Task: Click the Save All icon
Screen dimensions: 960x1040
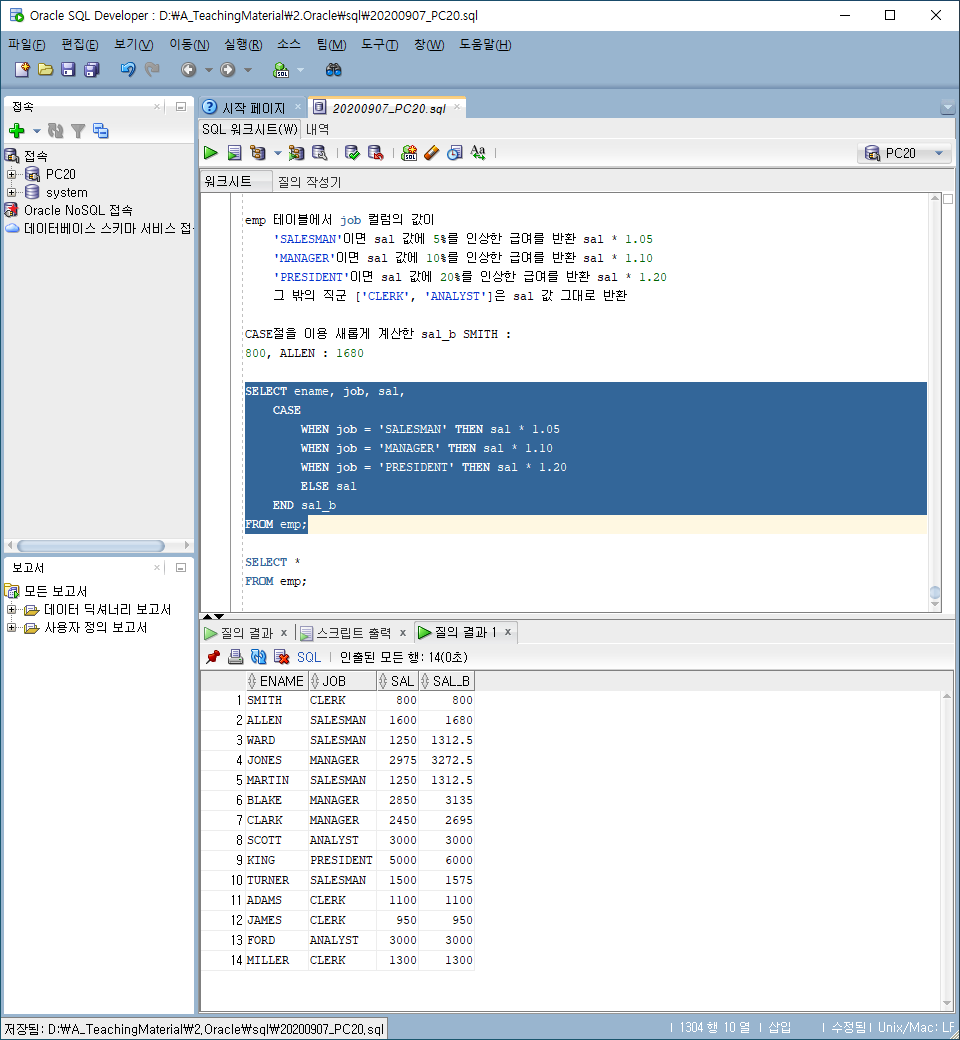Action: [92, 70]
